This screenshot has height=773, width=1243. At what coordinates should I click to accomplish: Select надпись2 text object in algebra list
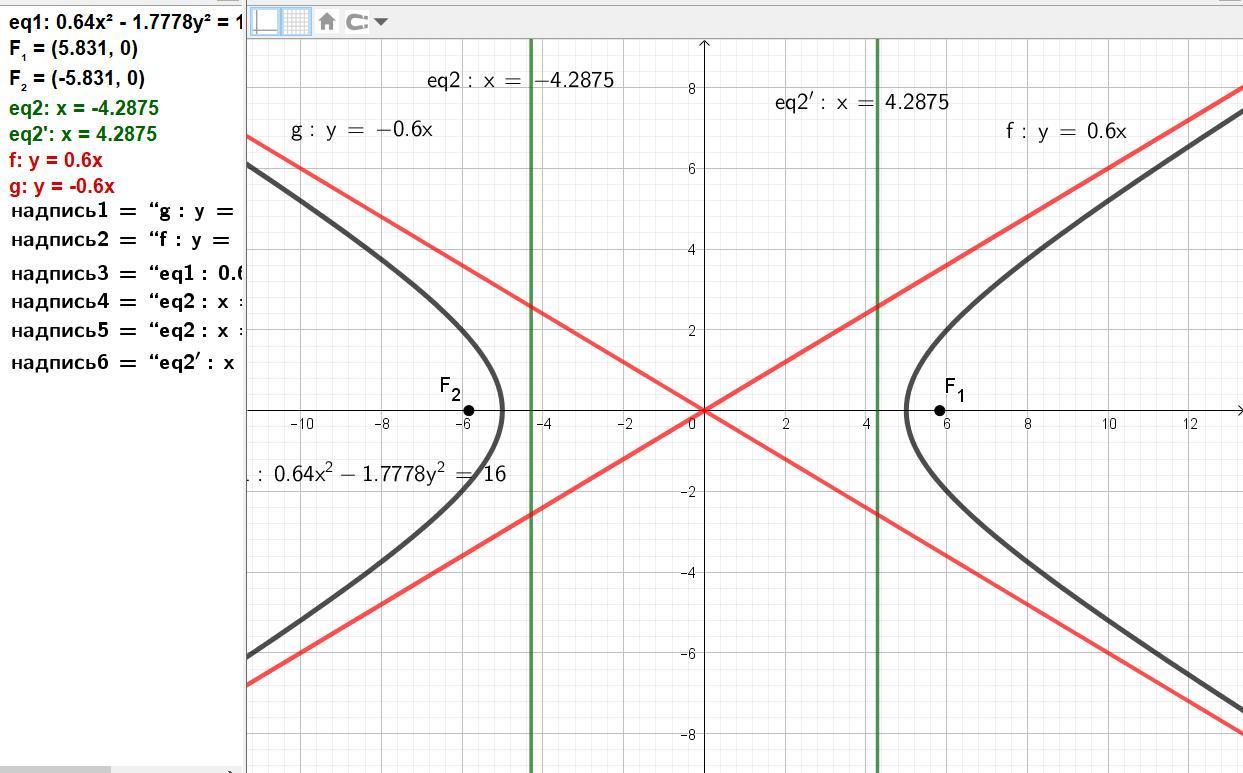coord(122,240)
